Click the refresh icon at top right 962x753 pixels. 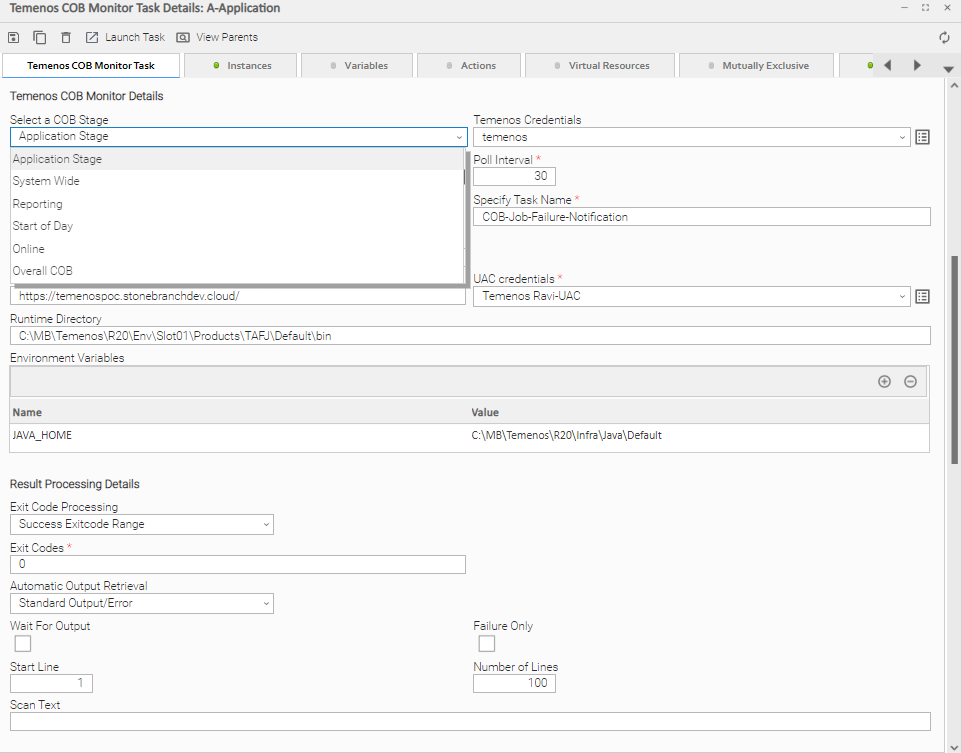pos(944,37)
